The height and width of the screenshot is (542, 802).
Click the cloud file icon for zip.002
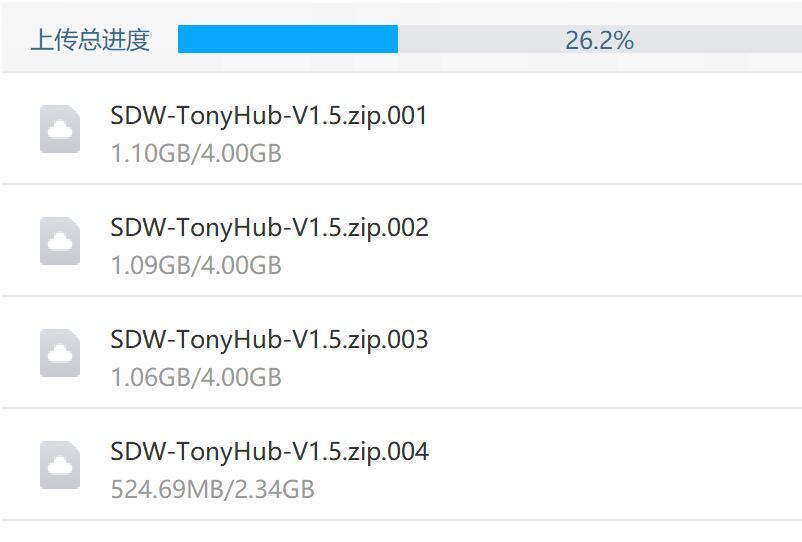point(60,241)
